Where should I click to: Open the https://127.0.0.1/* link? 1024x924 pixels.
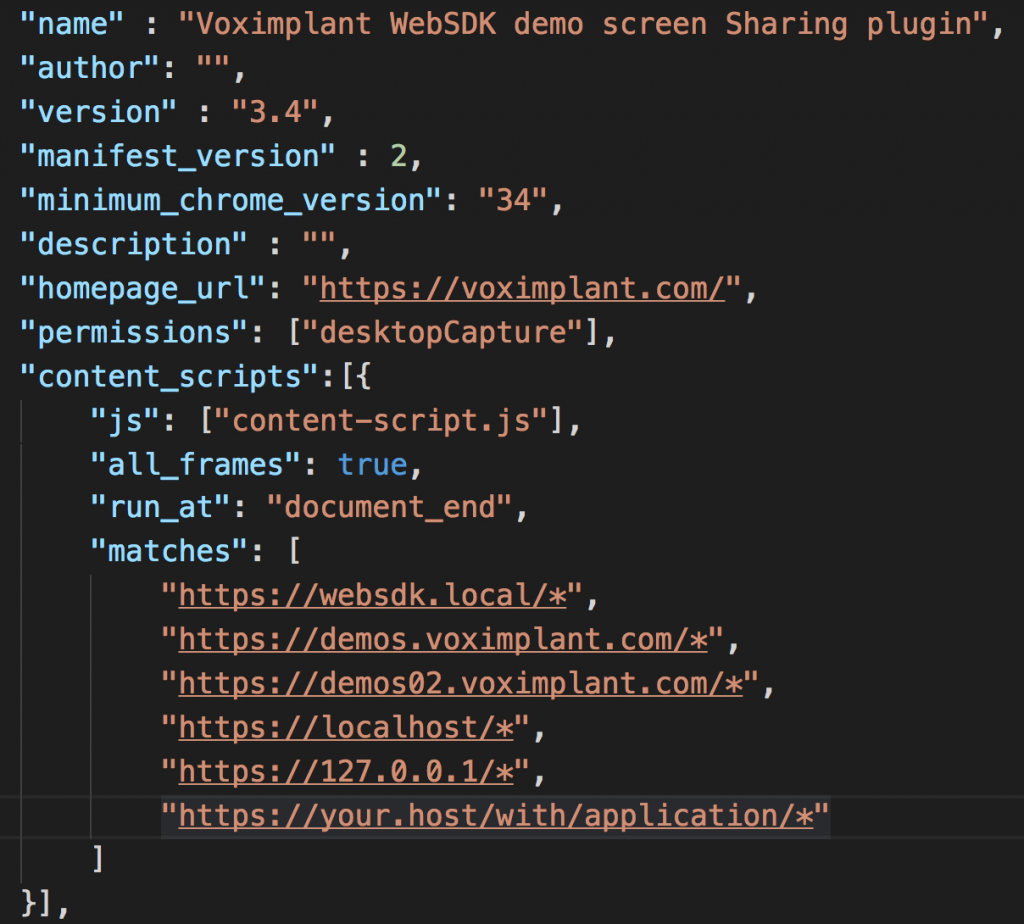click(x=346, y=771)
